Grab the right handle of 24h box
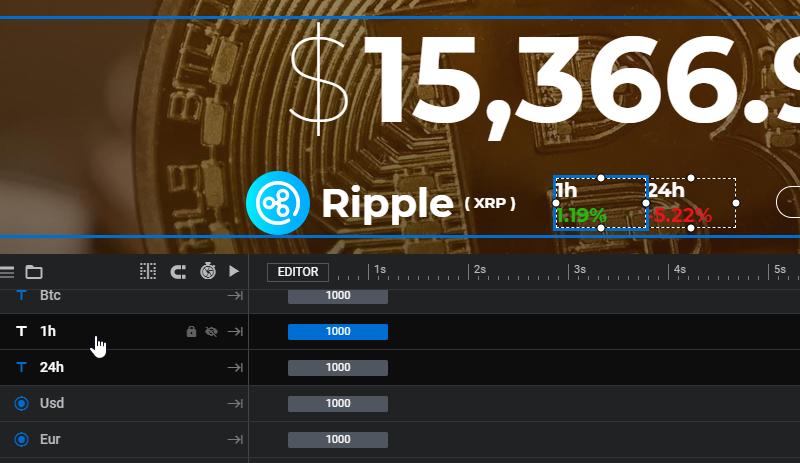The image size is (800, 463). point(736,203)
